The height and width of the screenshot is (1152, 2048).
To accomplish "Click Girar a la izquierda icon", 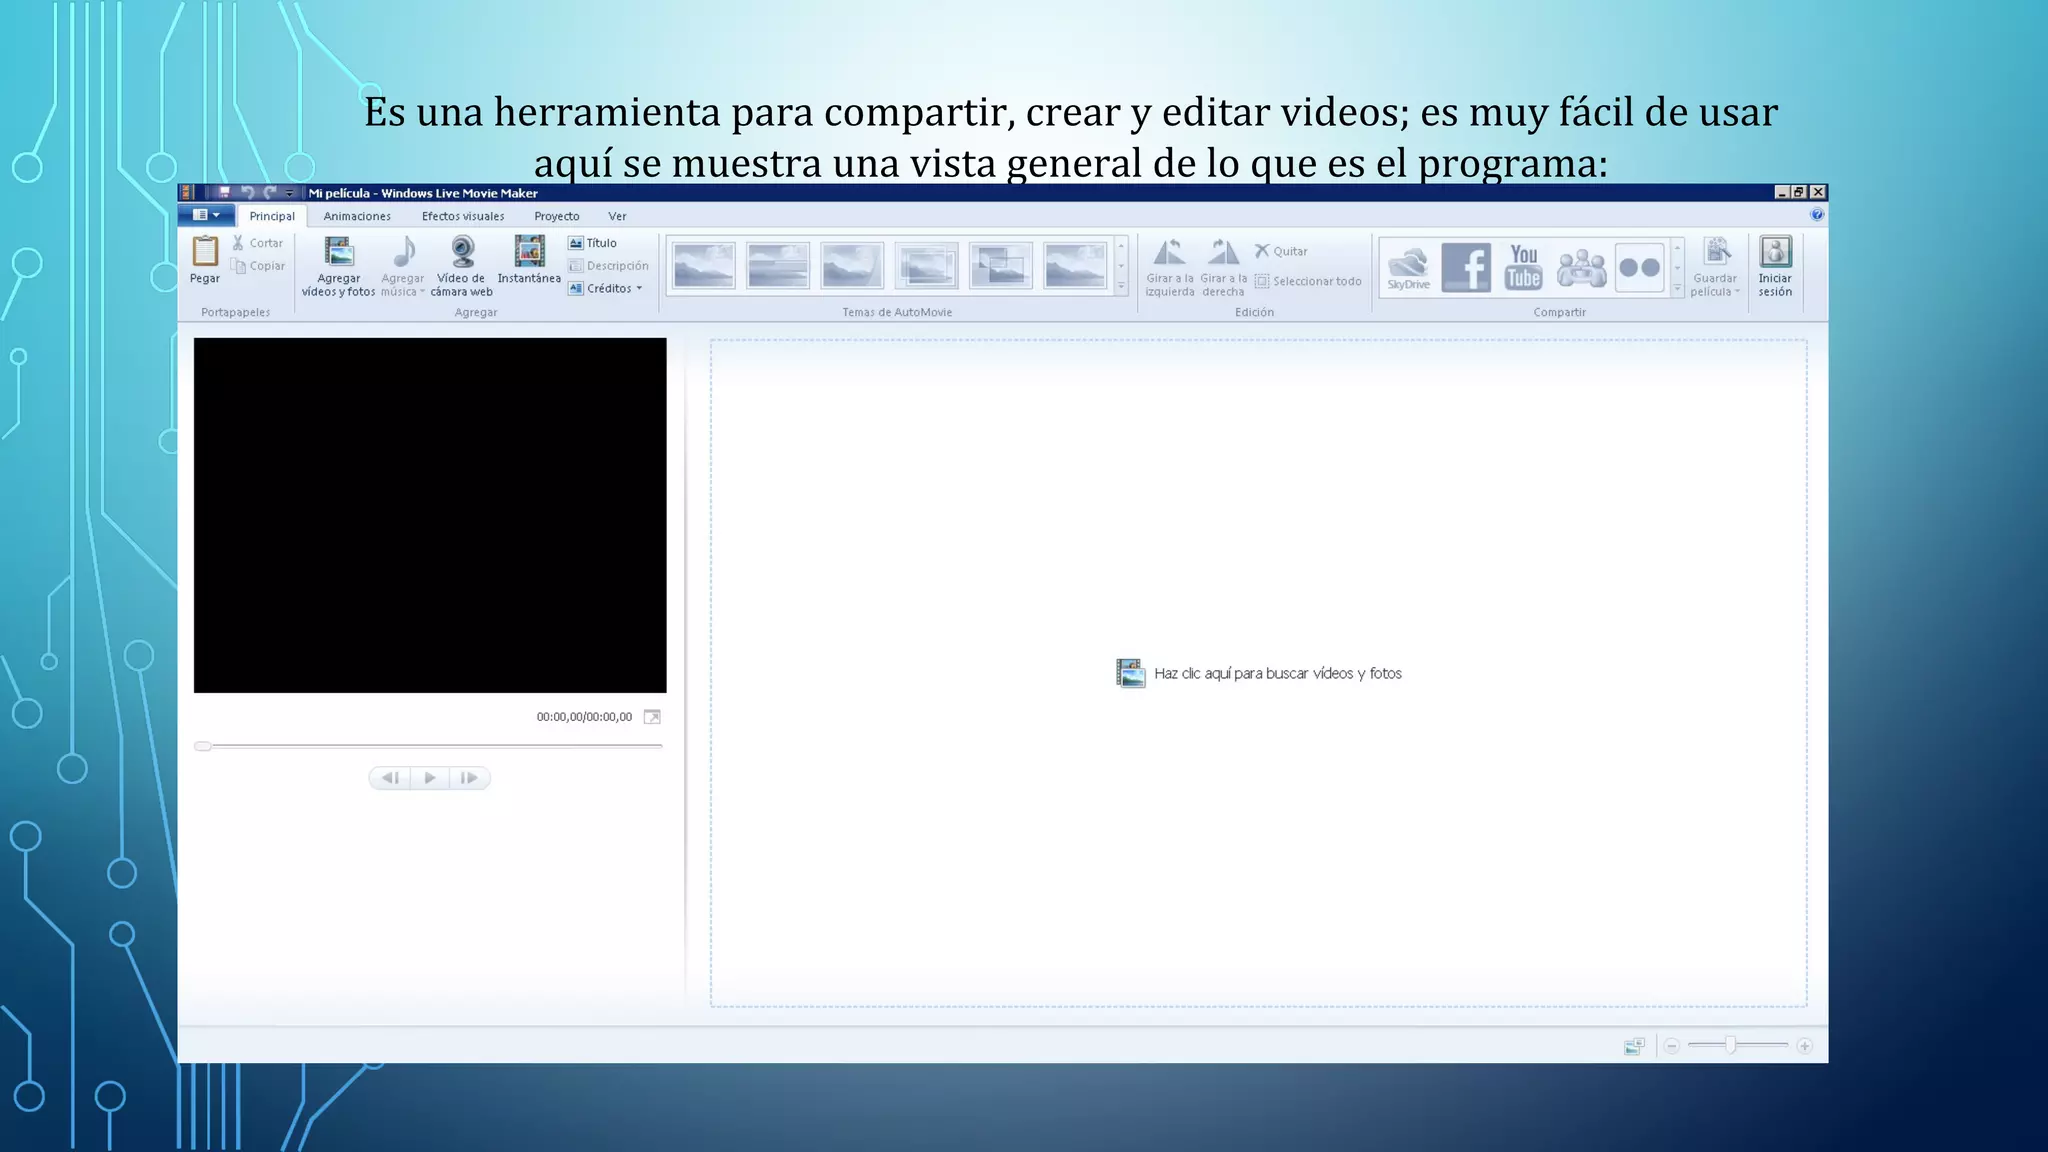I will (x=1169, y=253).
